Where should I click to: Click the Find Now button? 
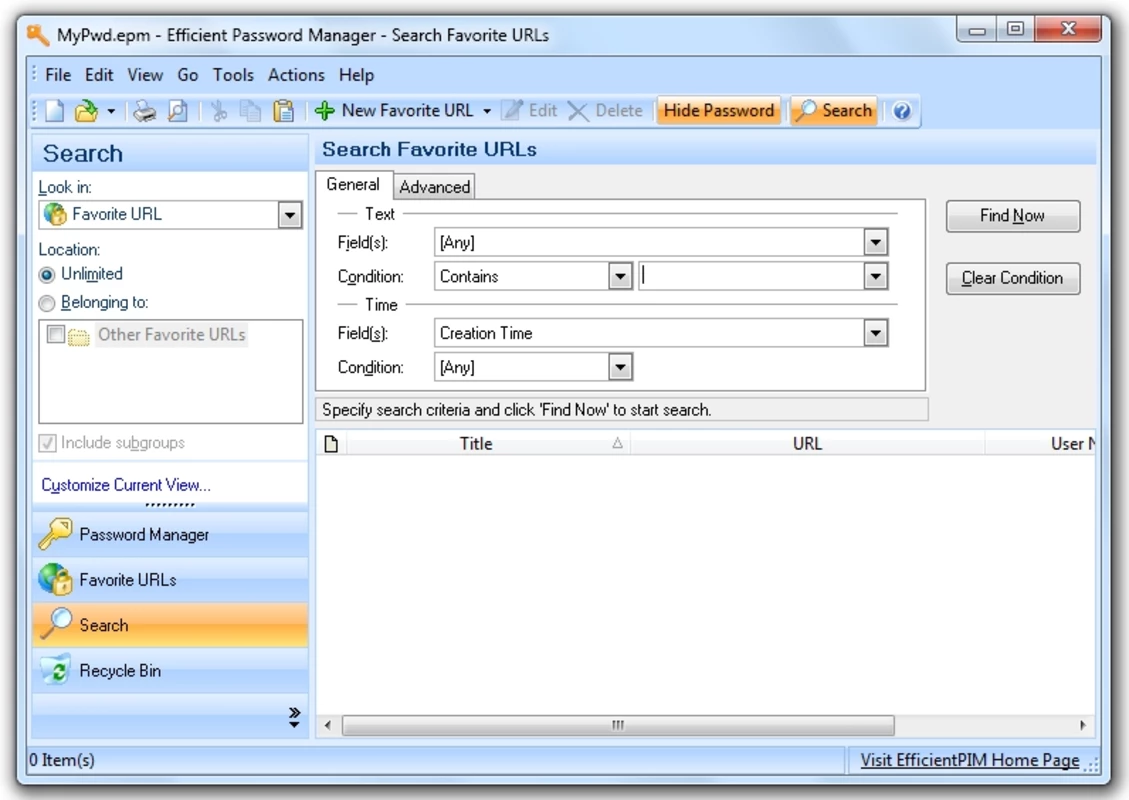click(x=1012, y=216)
